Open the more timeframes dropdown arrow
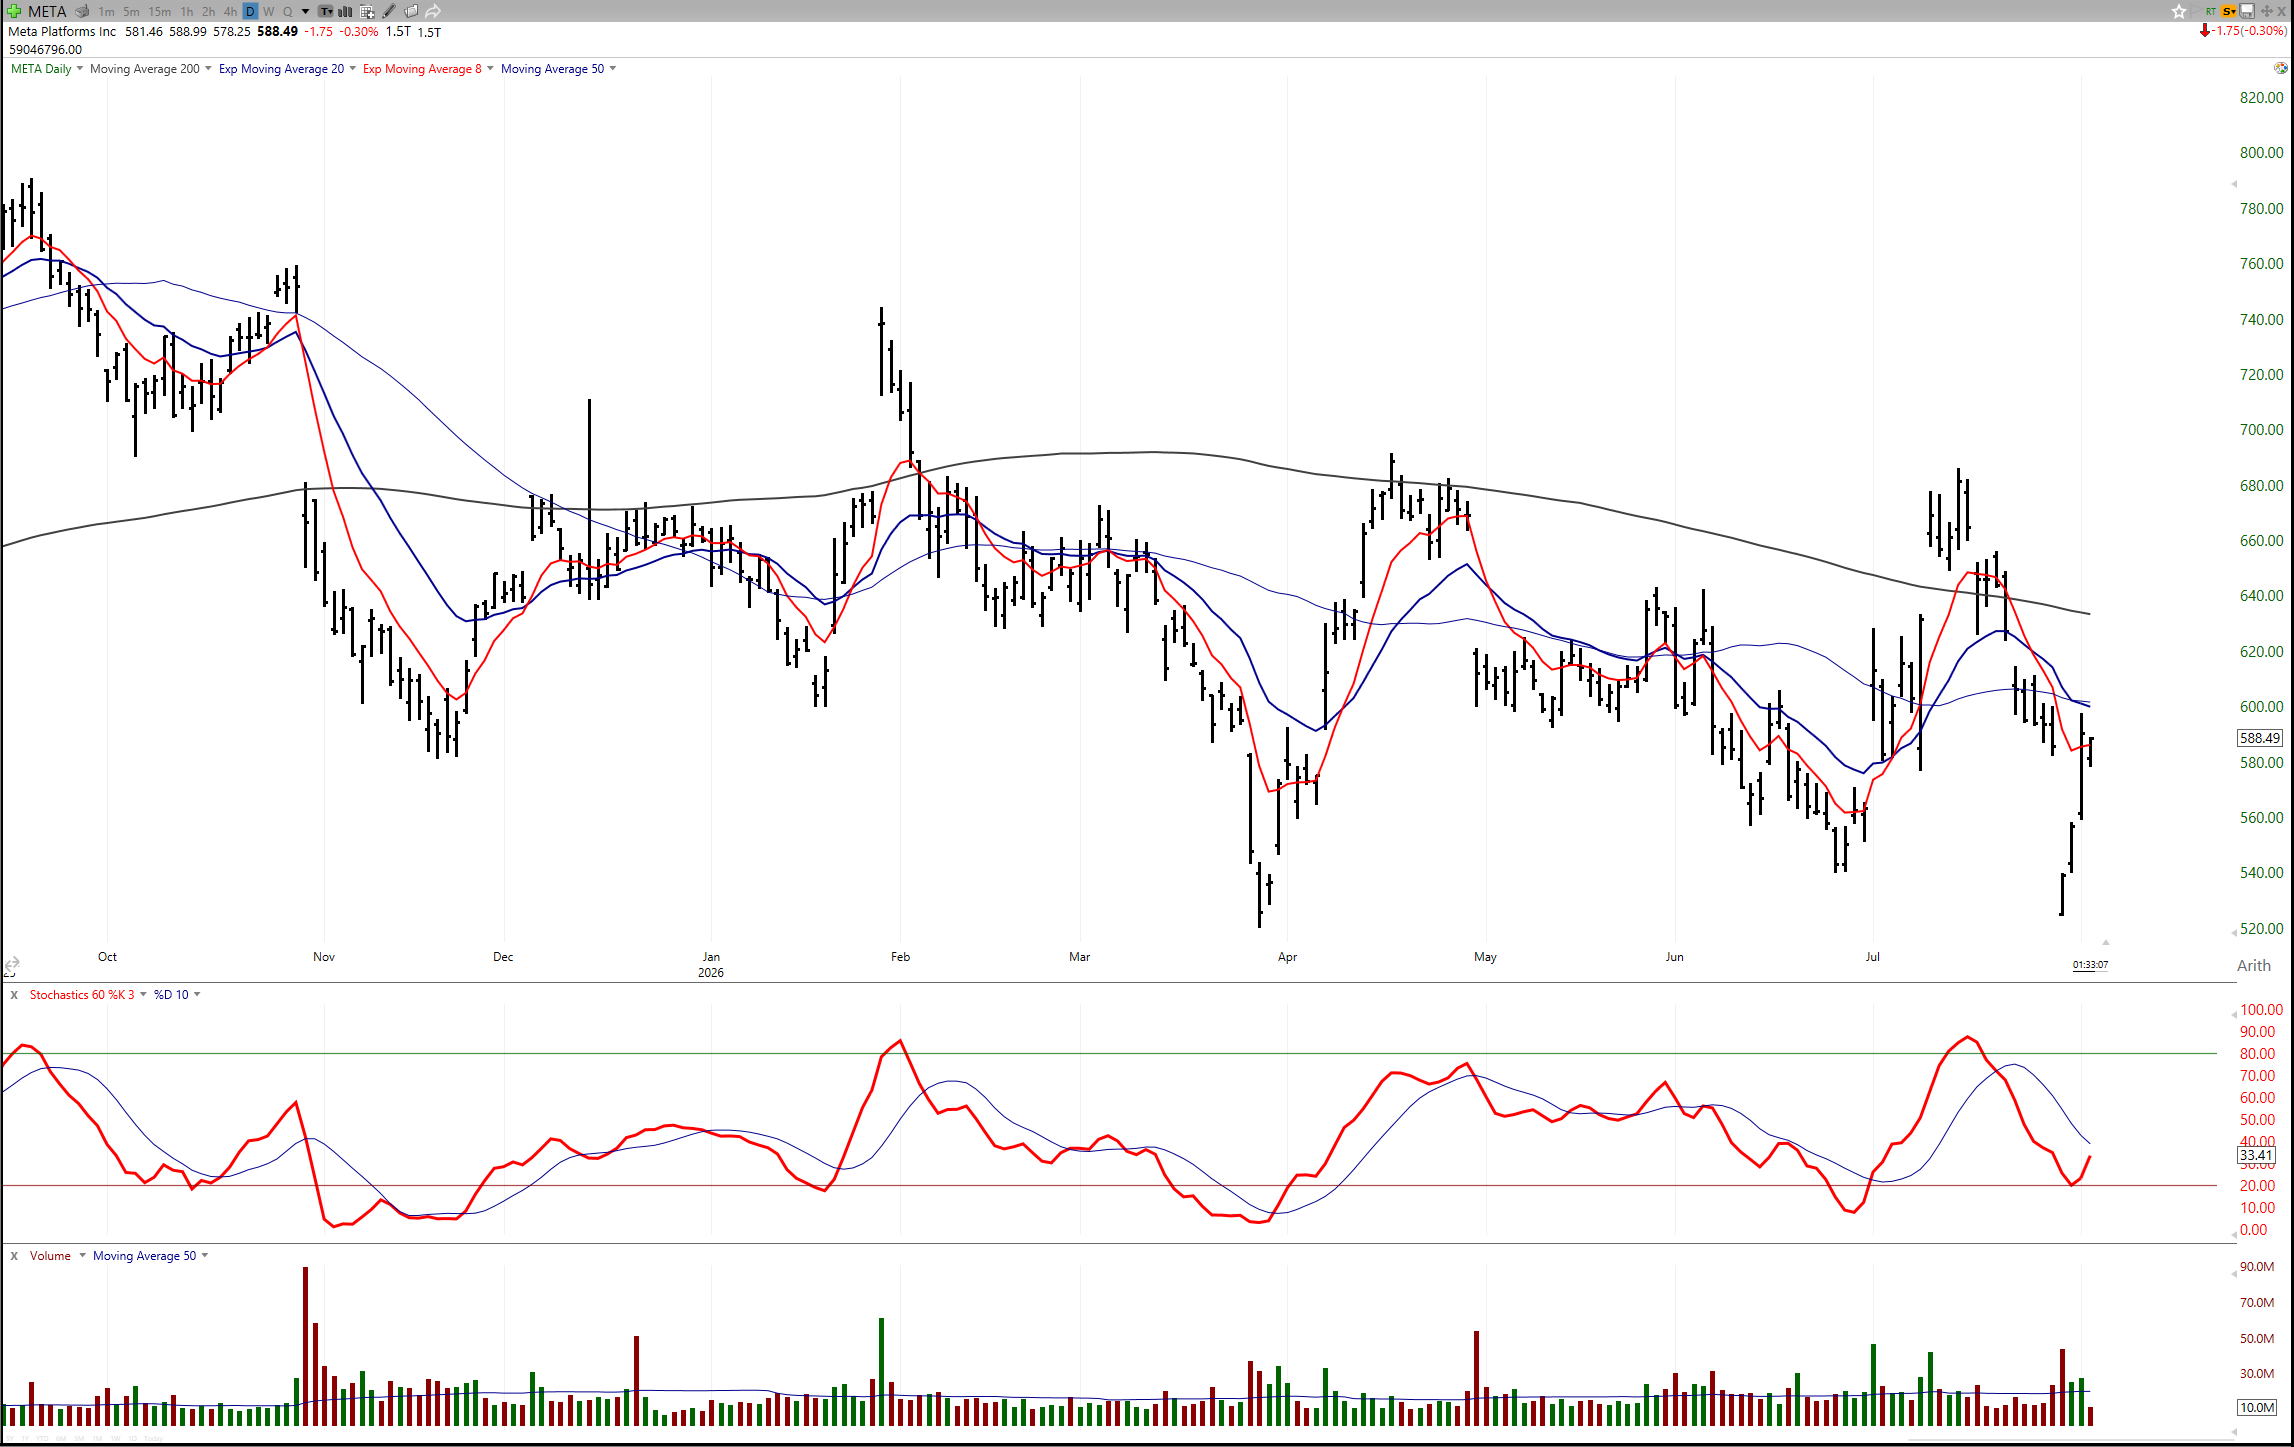This screenshot has width=2294, height=1447. tap(305, 12)
